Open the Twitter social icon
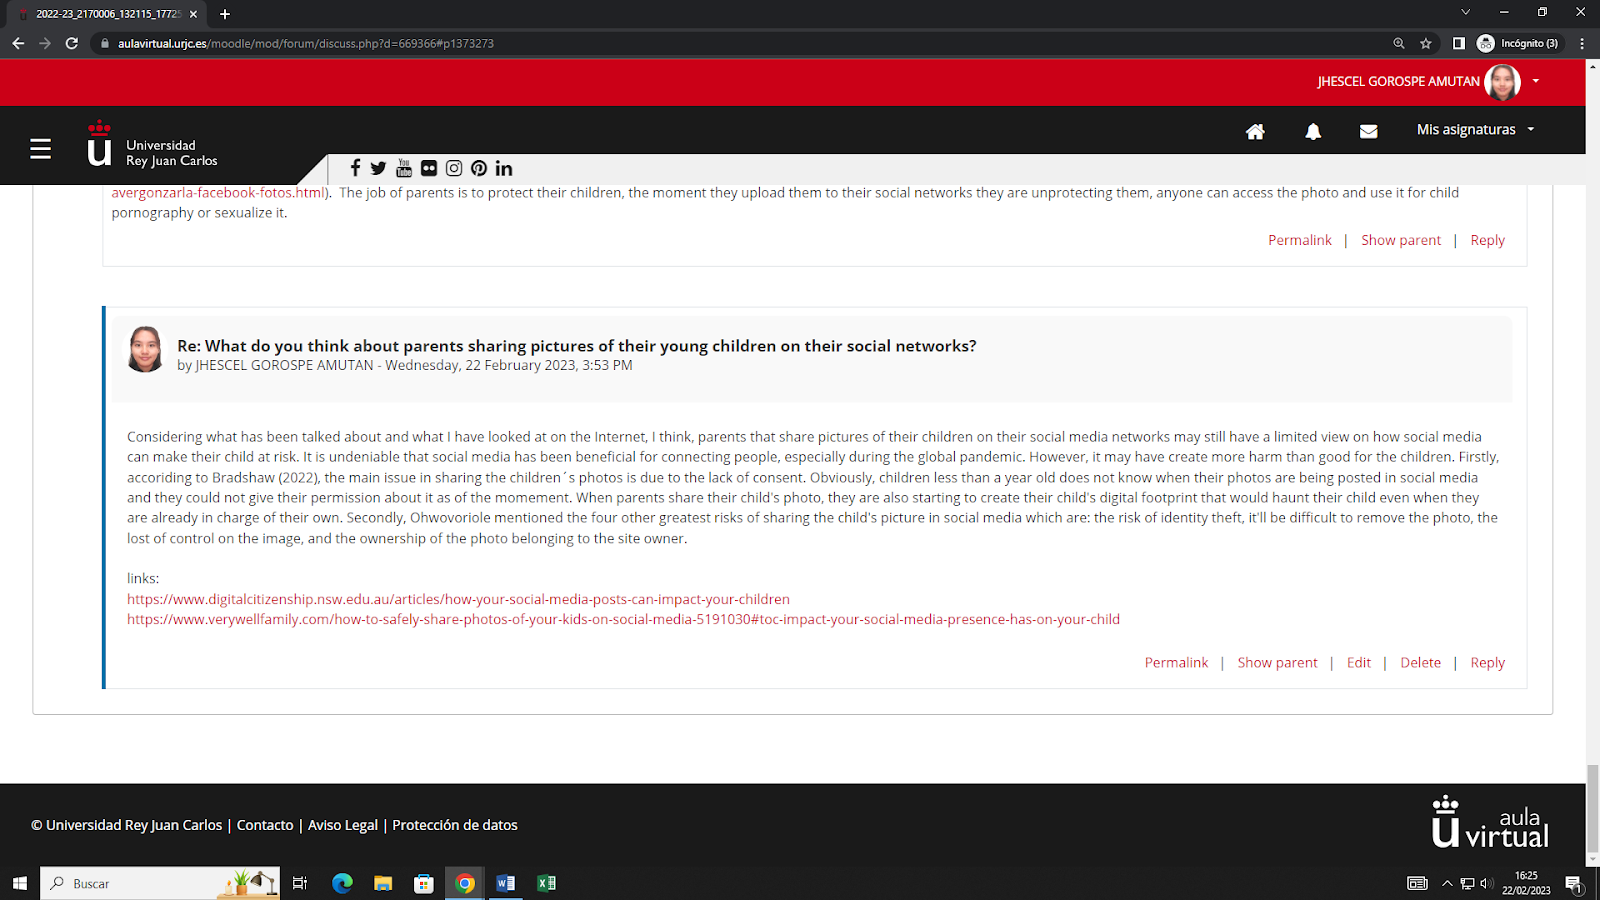The image size is (1600, 900). [378, 168]
